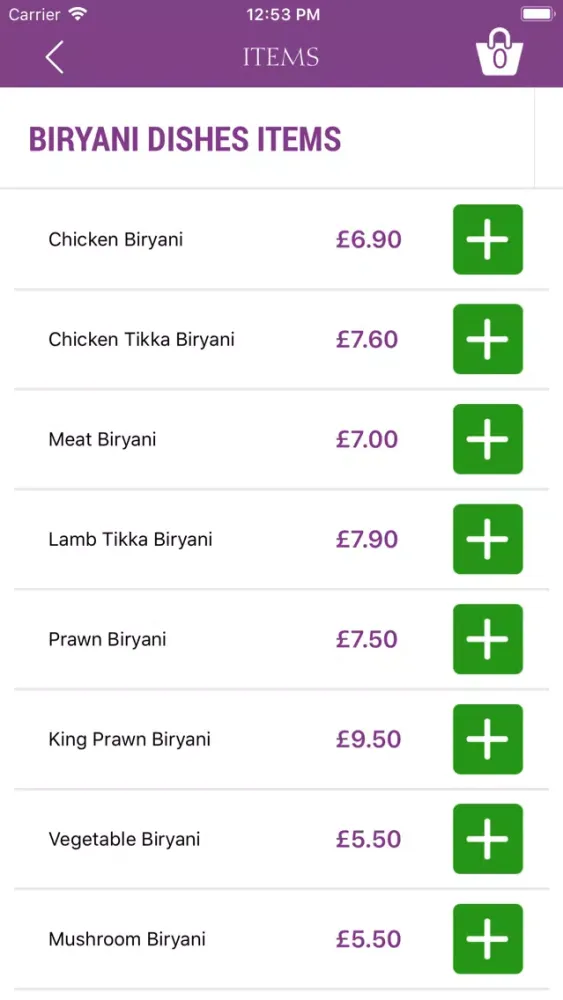The width and height of the screenshot is (563, 1000).
Task: Tap the ITEMS header title
Action: coord(281,57)
